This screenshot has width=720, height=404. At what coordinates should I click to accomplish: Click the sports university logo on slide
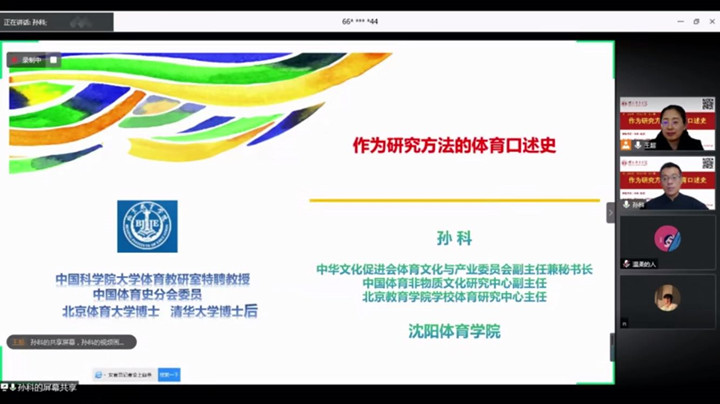(x=147, y=226)
